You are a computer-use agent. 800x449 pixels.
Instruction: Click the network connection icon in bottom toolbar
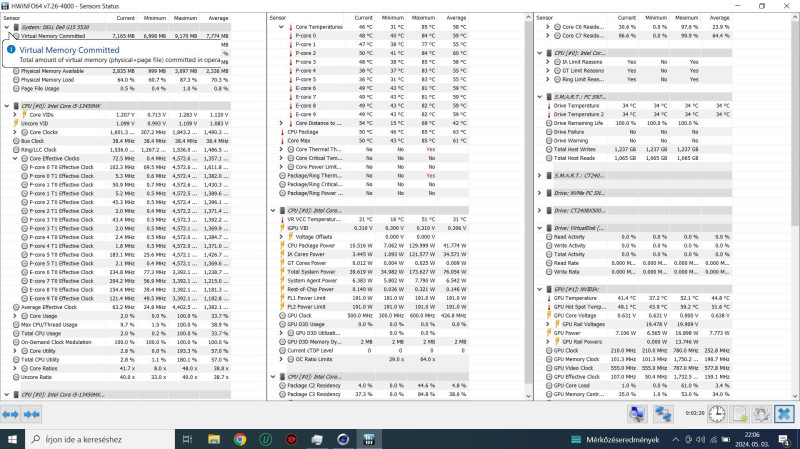(663, 414)
